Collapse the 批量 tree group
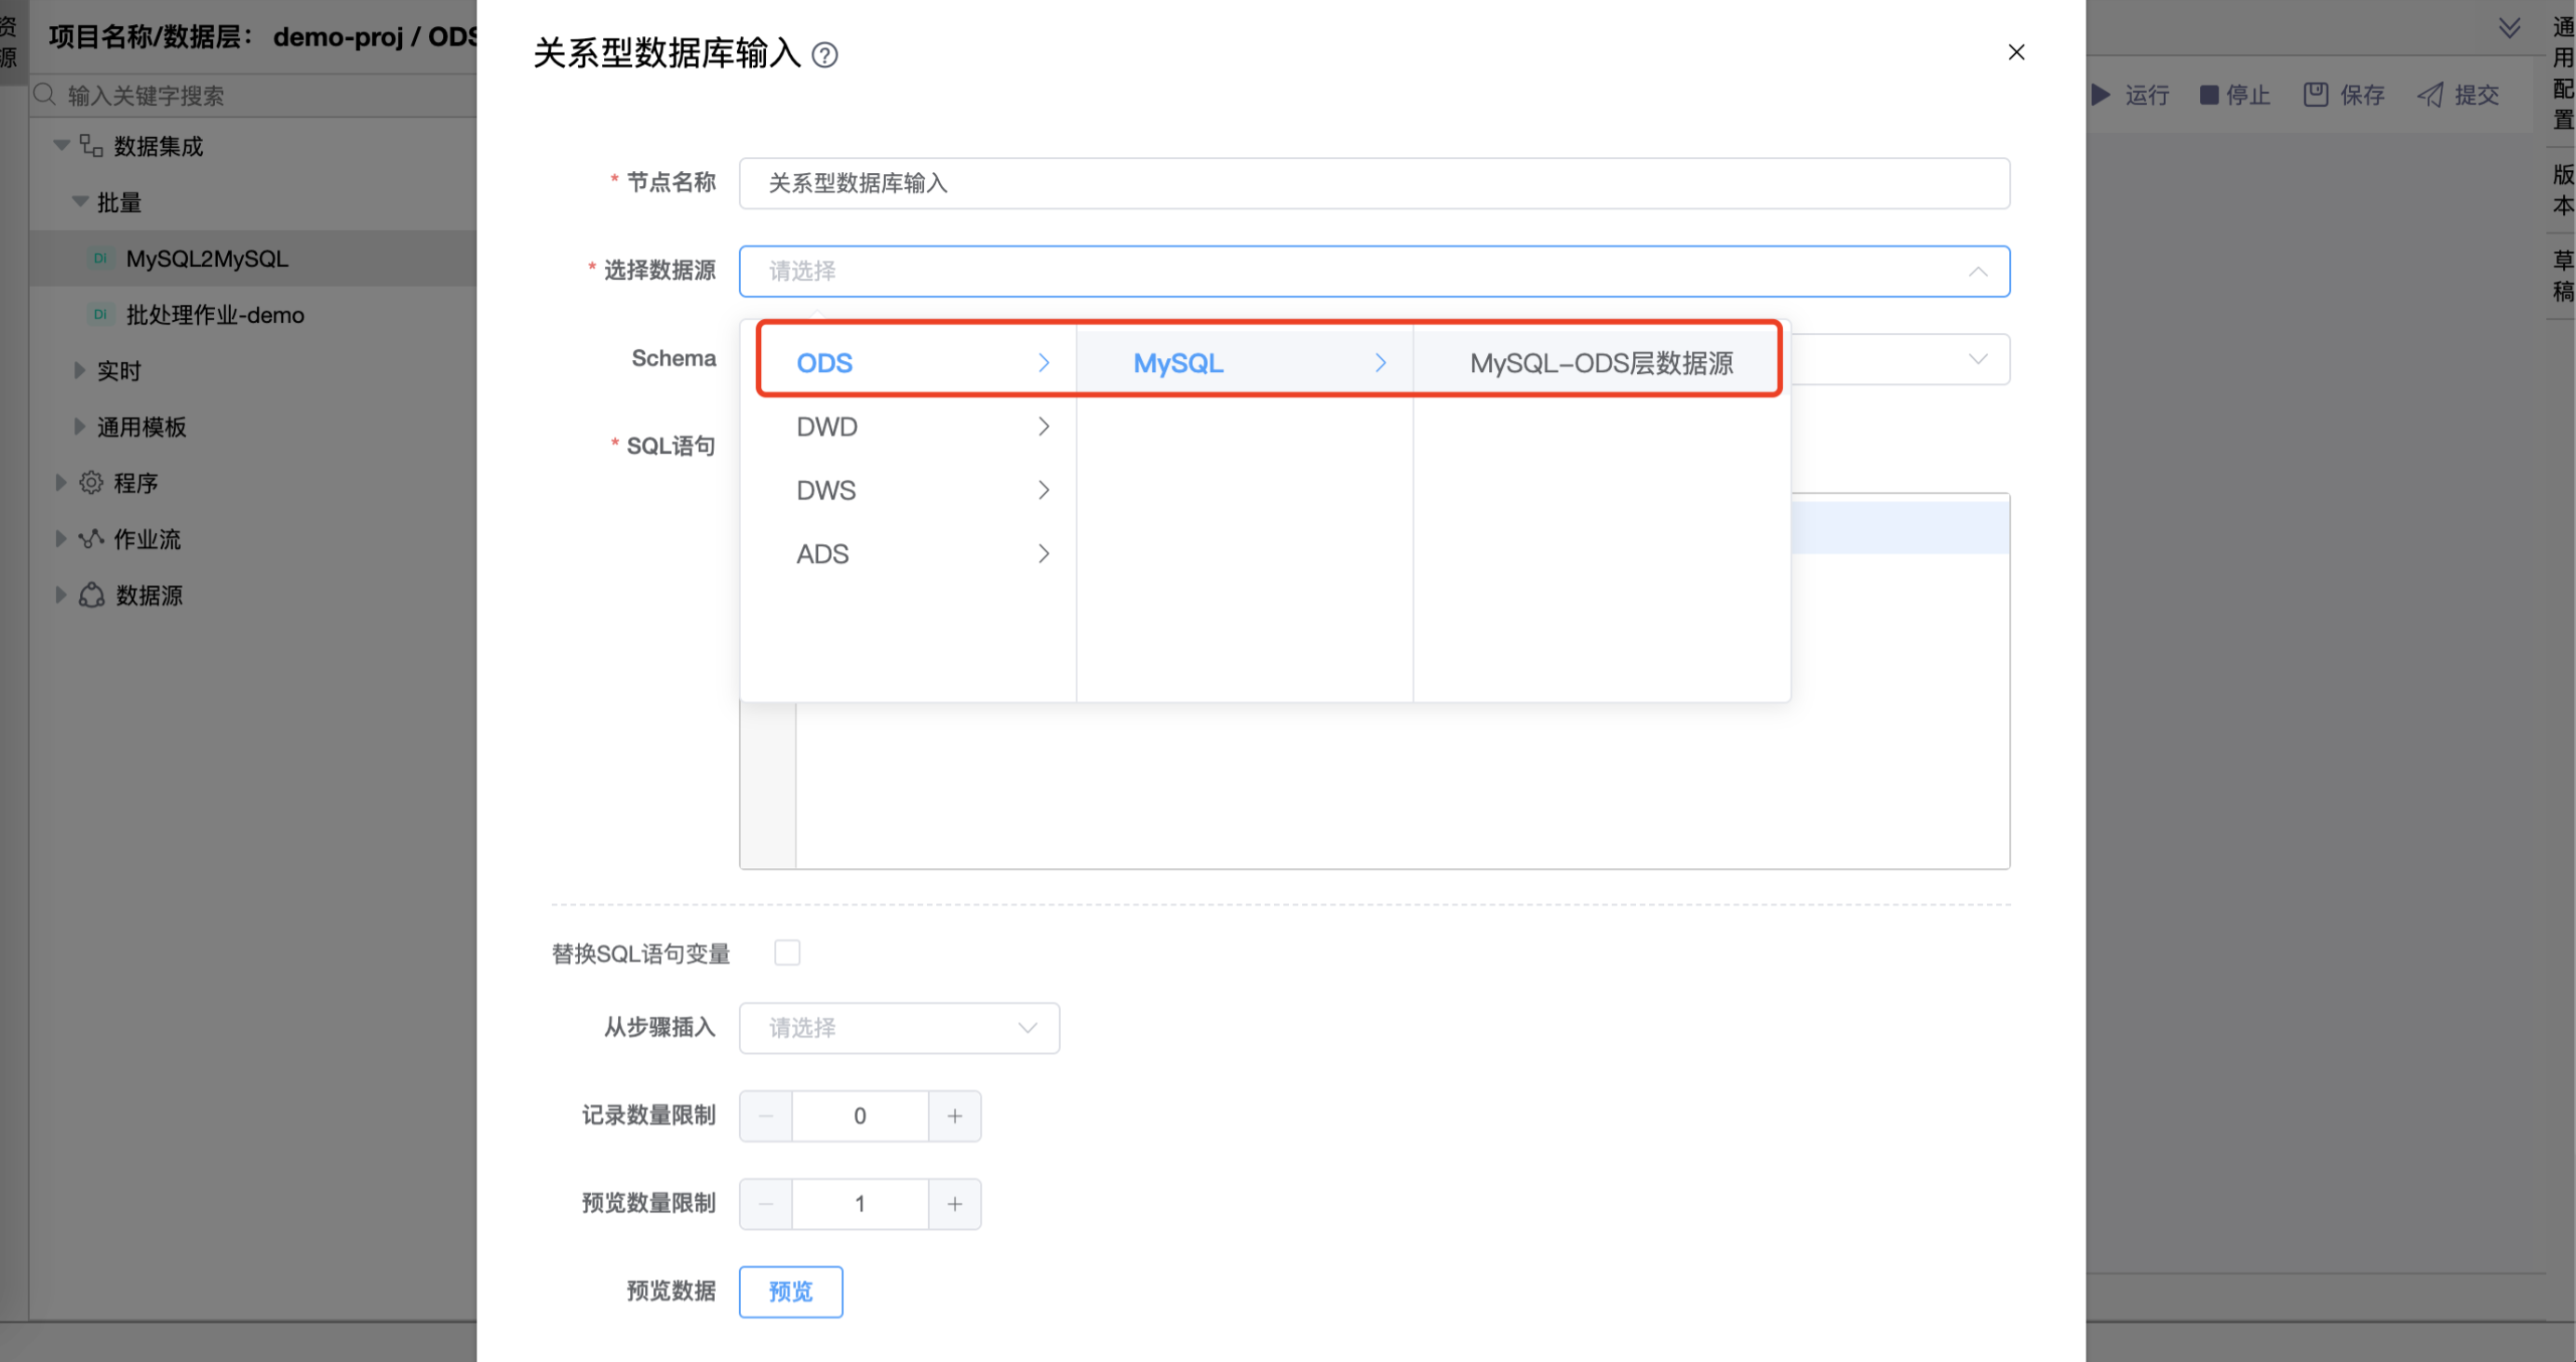Viewport: 2576px width, 1362px height. [80, 201]
